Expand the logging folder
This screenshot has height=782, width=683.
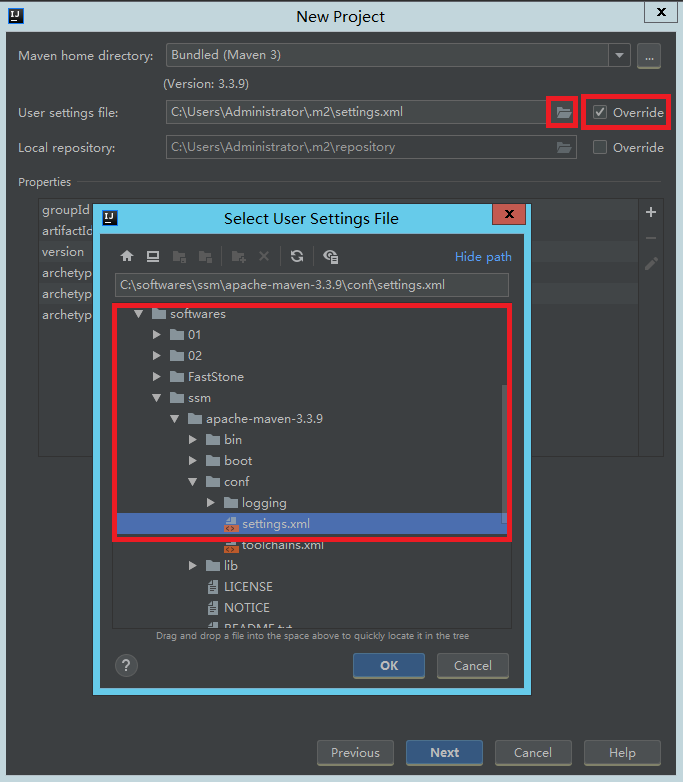click(x=211, y=502)
